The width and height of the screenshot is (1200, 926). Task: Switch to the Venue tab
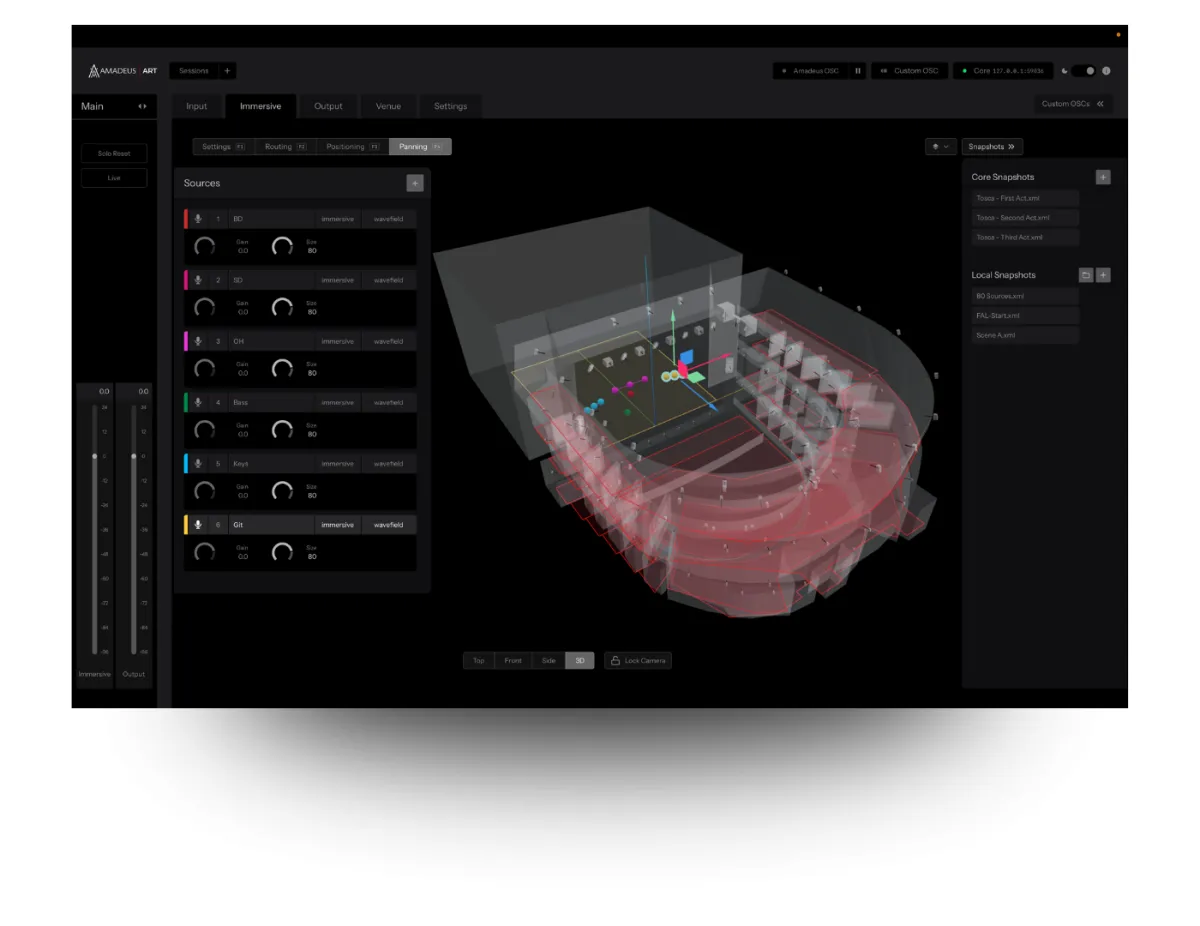point(388,106)
